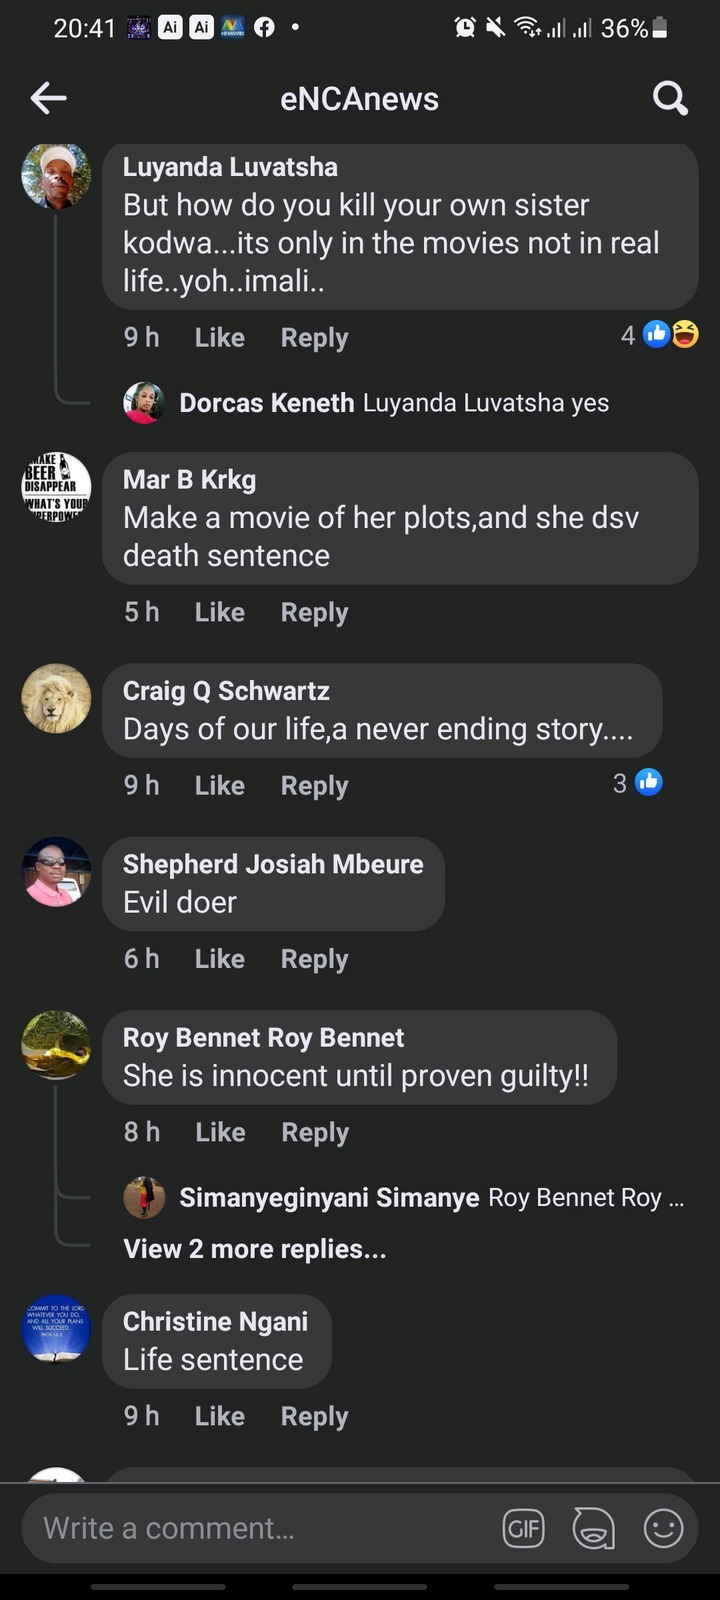
Task: Like Shepherd Josiah Mbeure's comment
Action: coord(219,959)
